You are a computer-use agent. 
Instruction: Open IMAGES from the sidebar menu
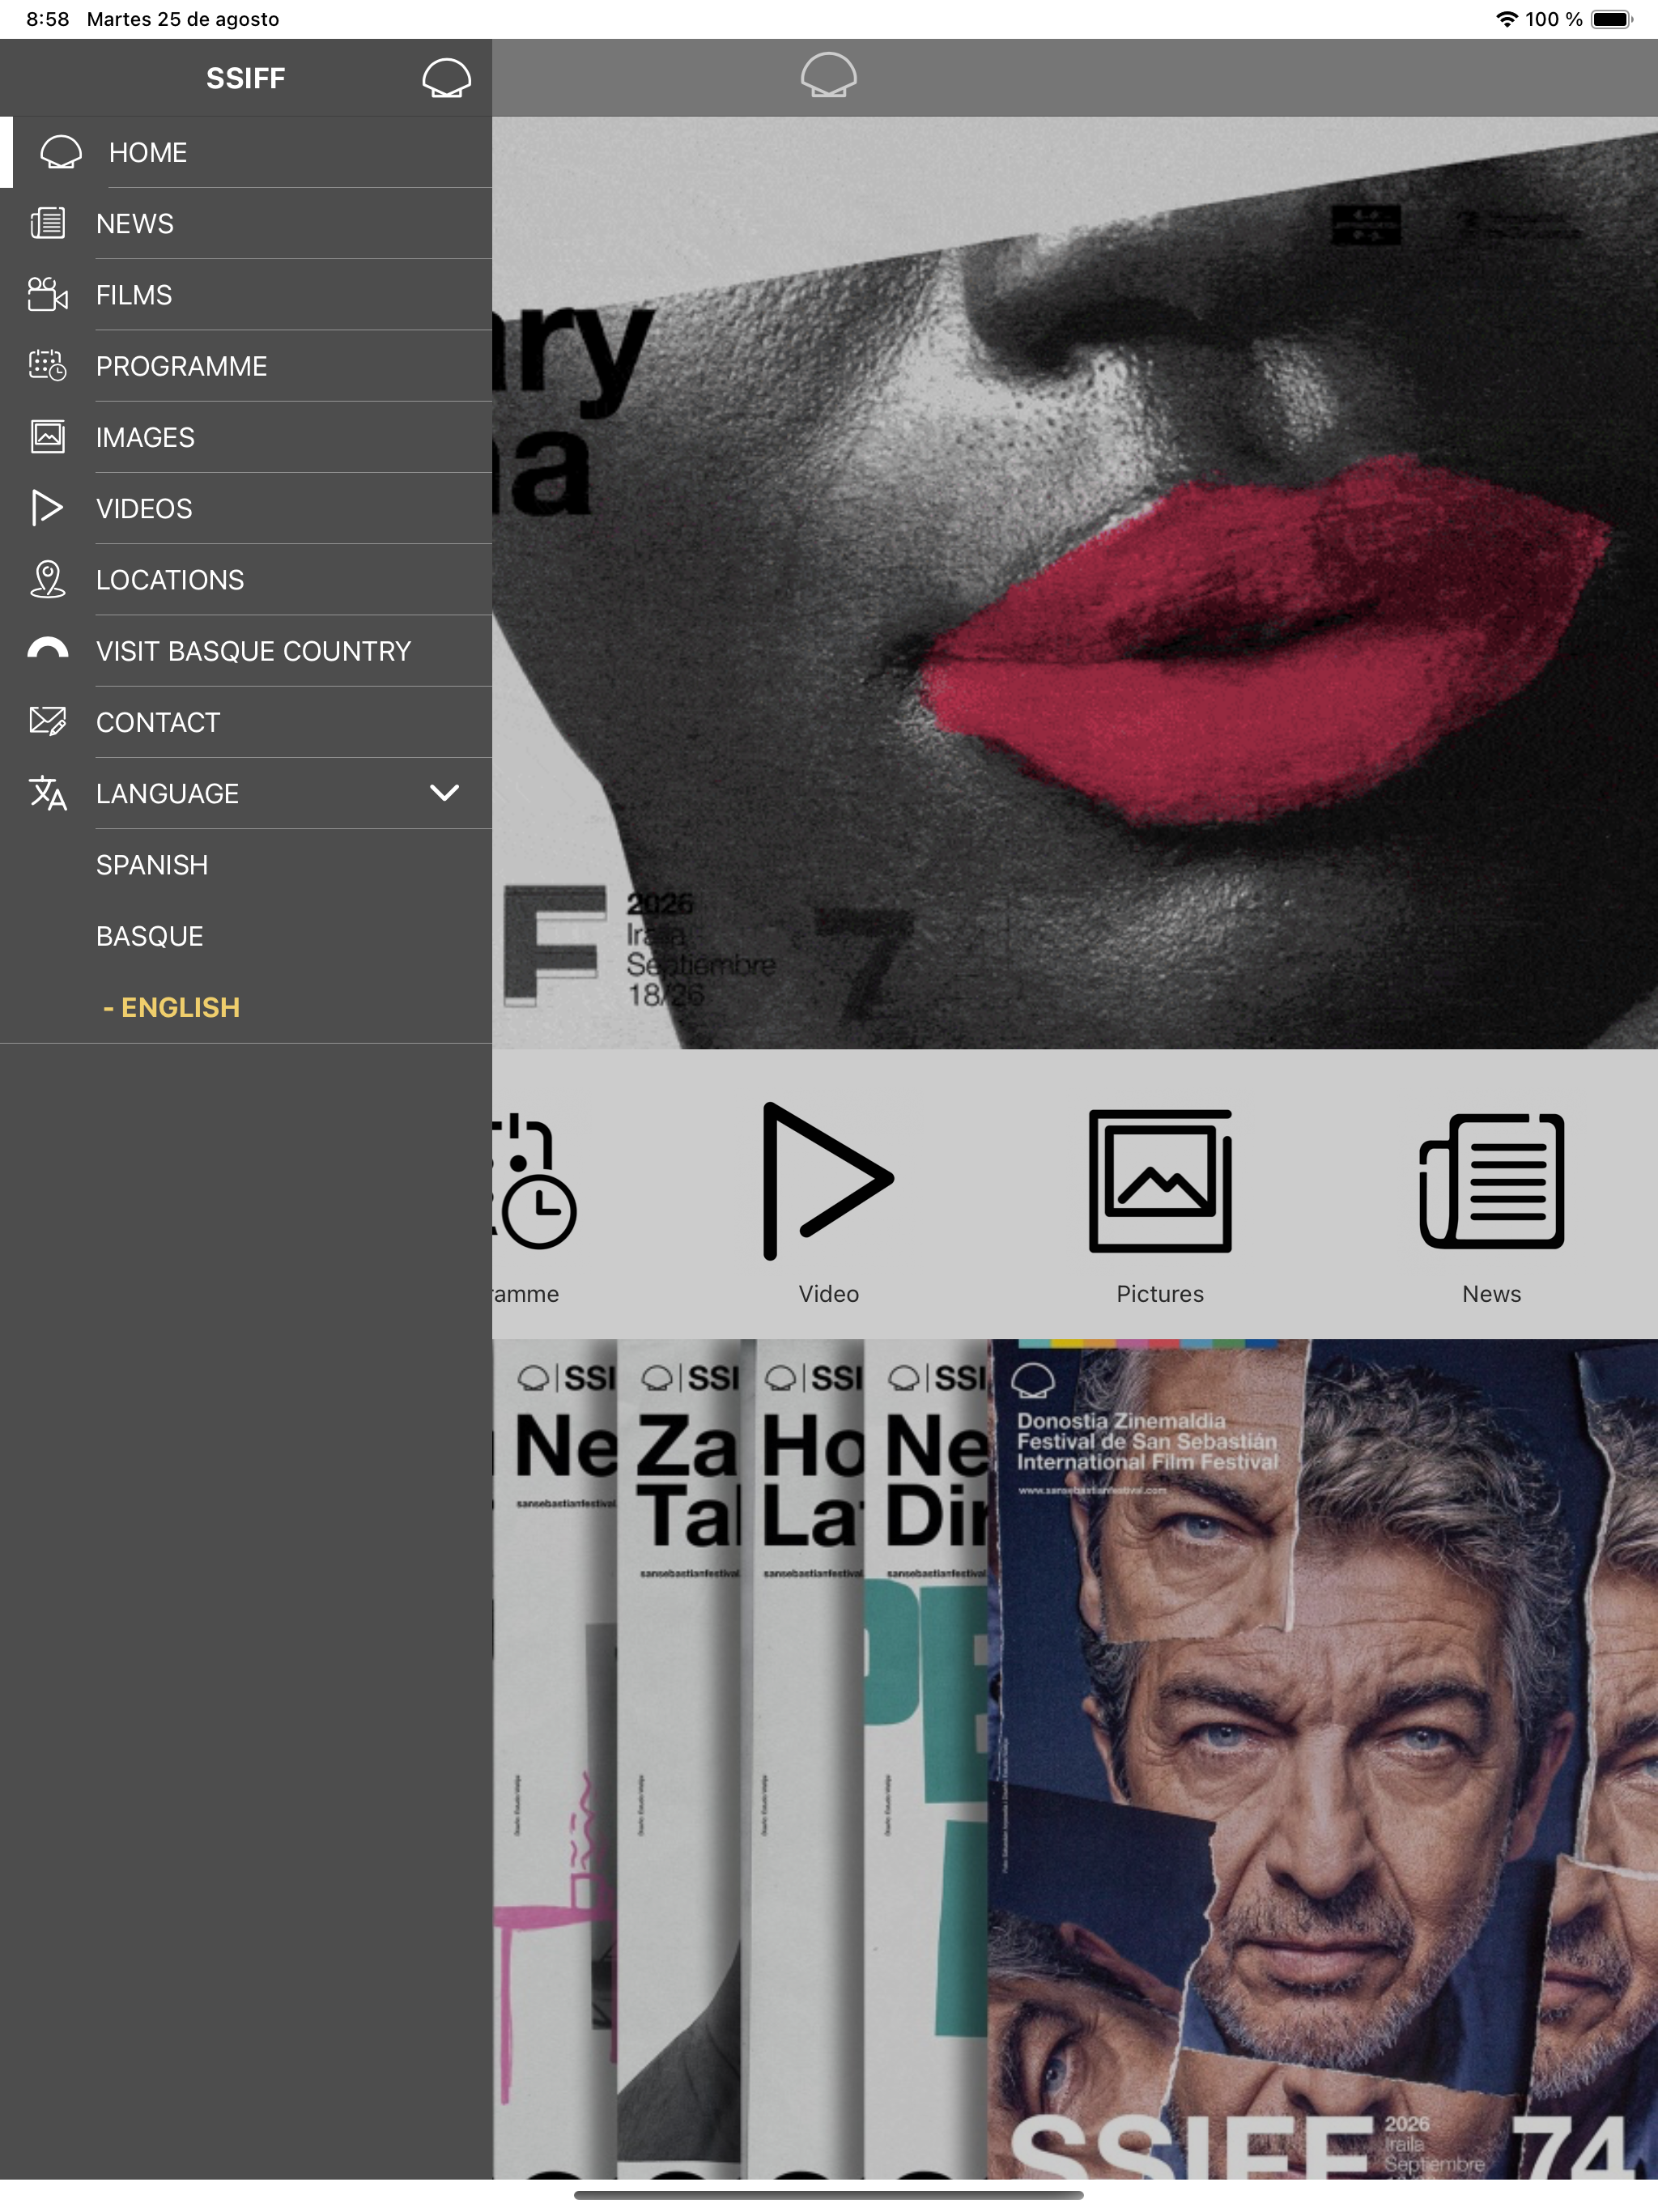tap(246, 437)
